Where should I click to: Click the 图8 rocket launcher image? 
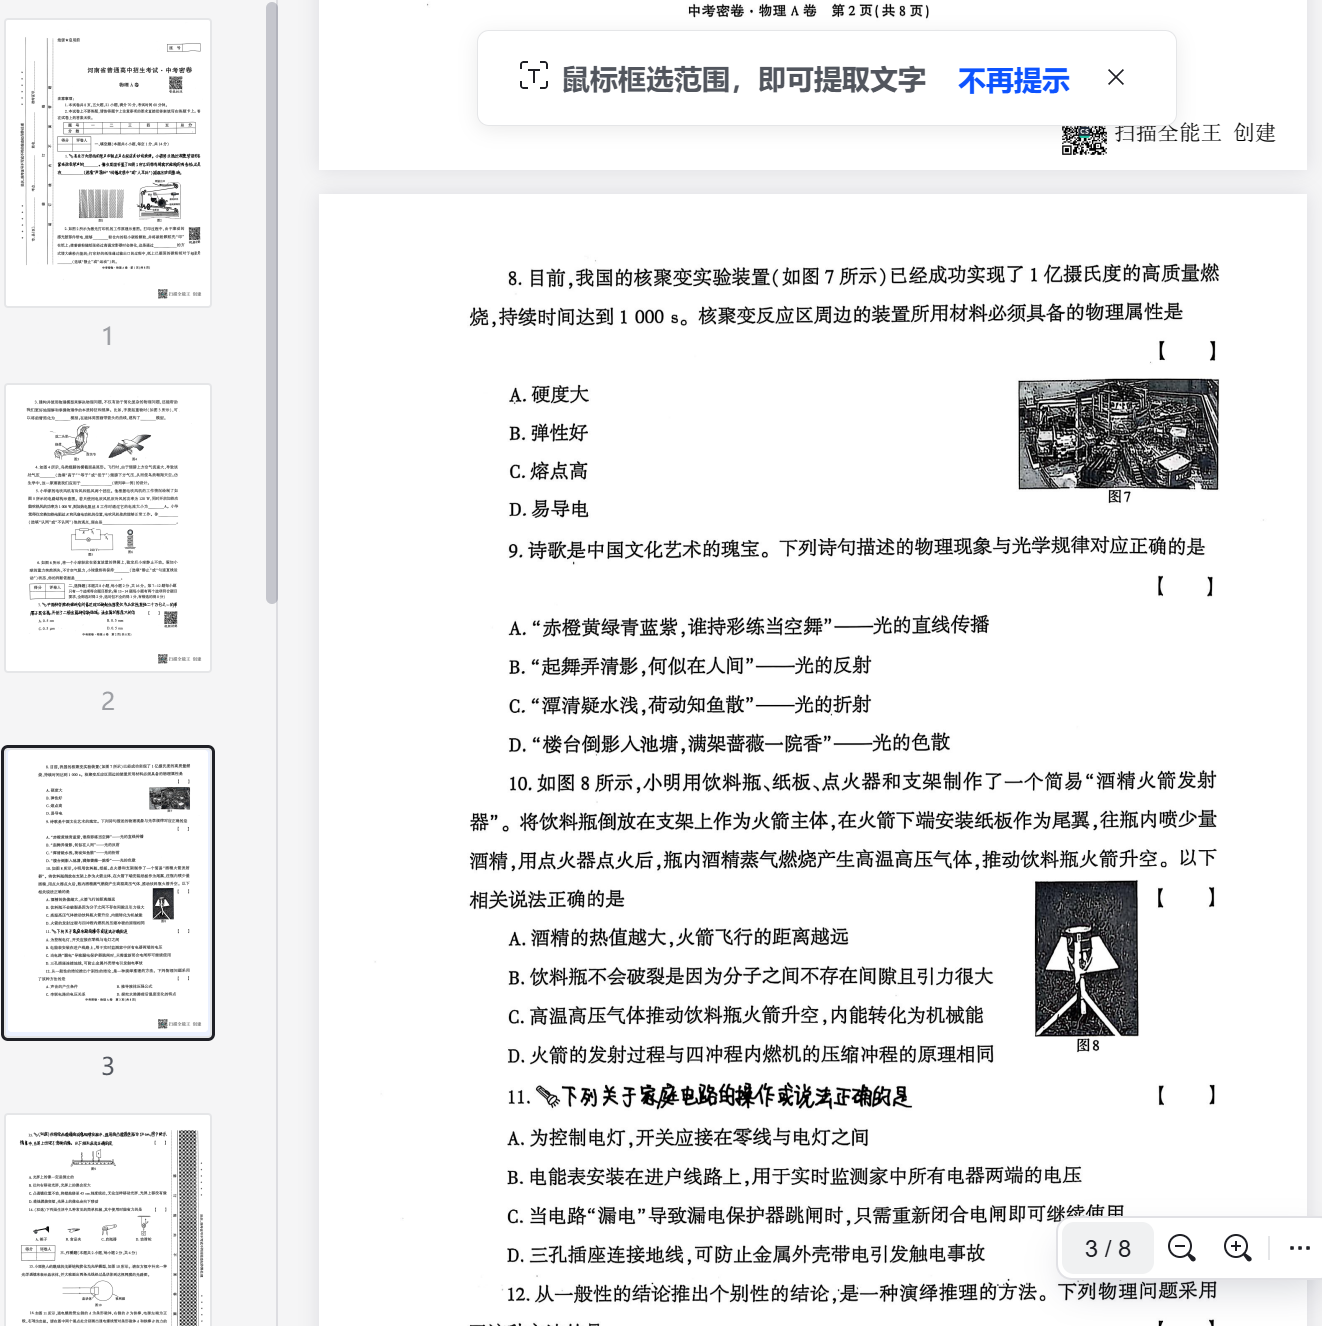pos(1086,958)
